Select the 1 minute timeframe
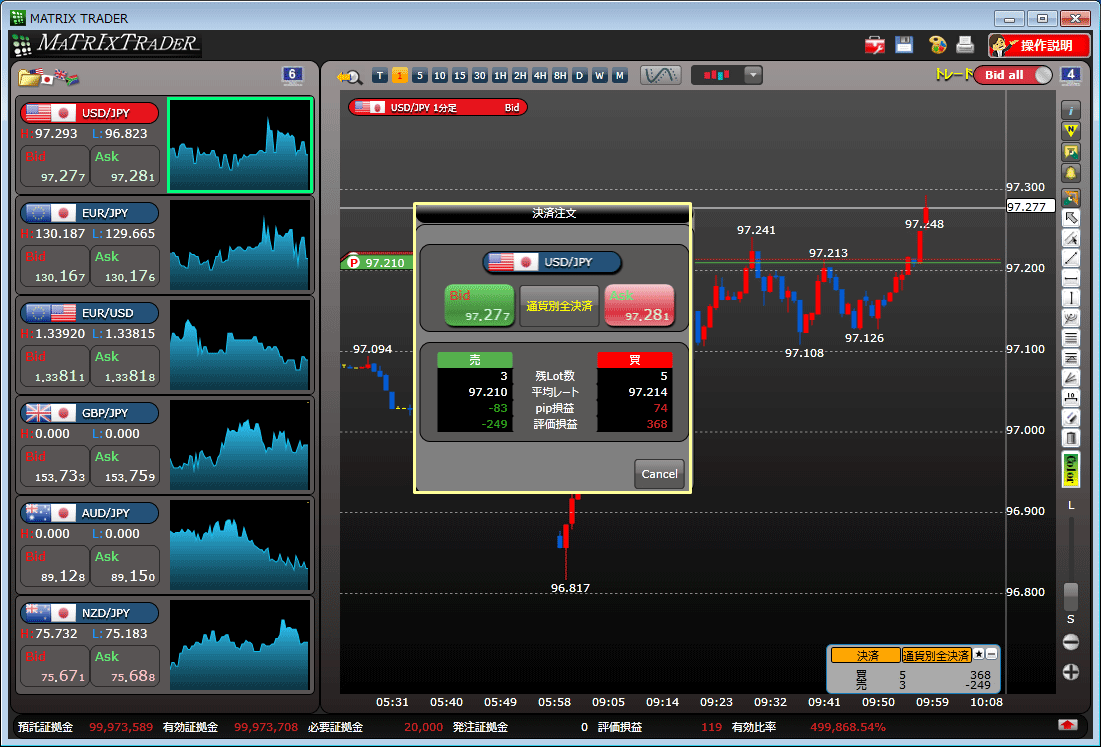This screenshot has height=747, width=1101. 400,76
